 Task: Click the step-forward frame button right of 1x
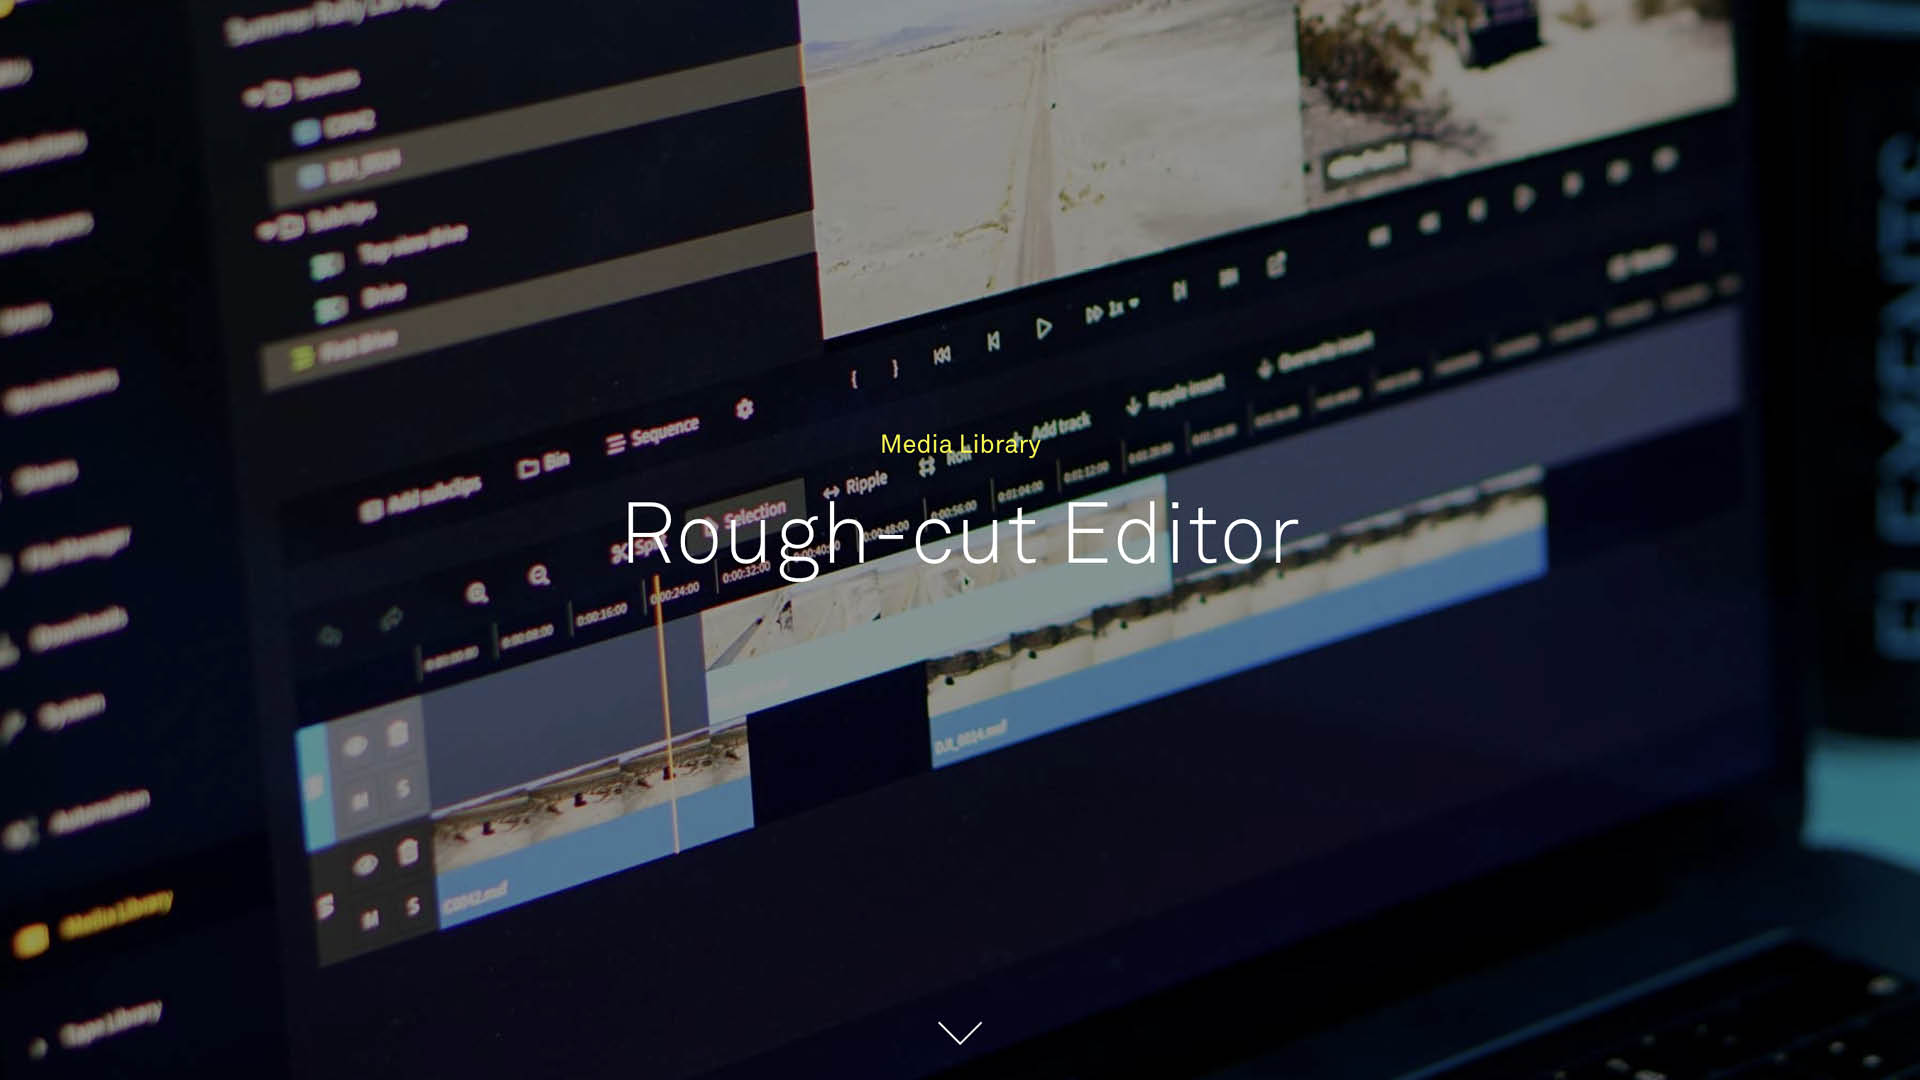click(x=1179, y=290)
